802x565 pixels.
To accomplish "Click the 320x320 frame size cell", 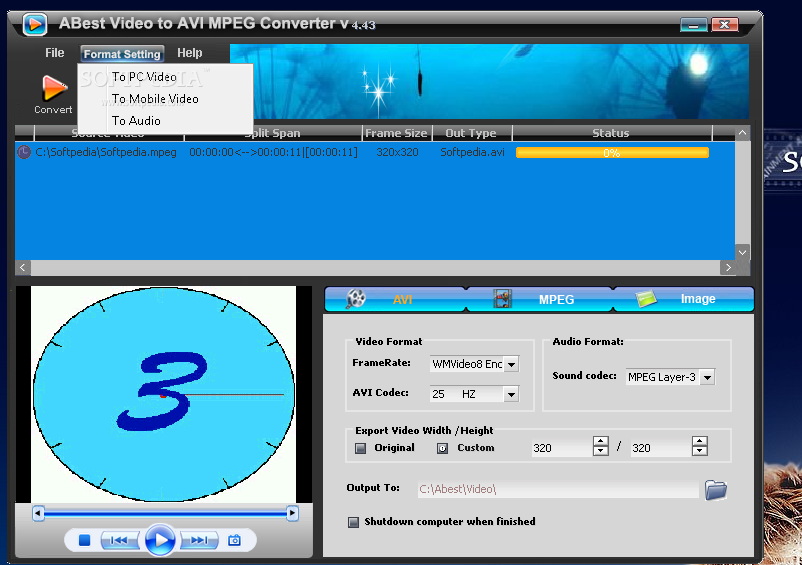I will pos(397,152).
